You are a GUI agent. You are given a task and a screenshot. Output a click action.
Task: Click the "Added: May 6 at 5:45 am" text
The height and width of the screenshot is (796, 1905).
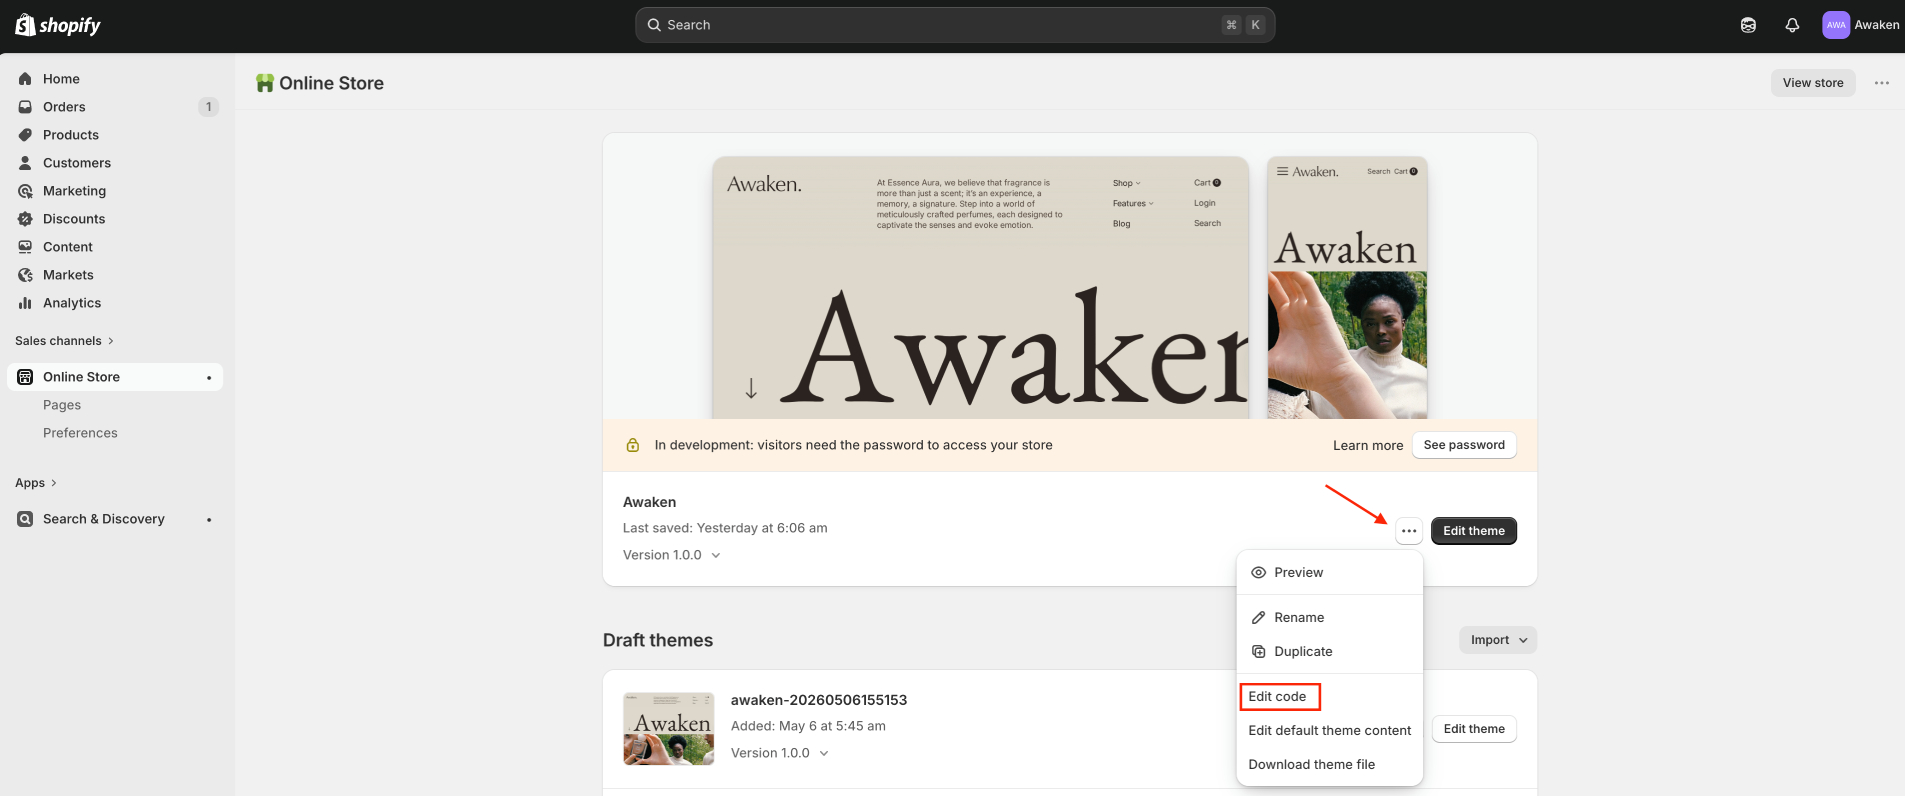pyautogui.click(x=808, y=726)
